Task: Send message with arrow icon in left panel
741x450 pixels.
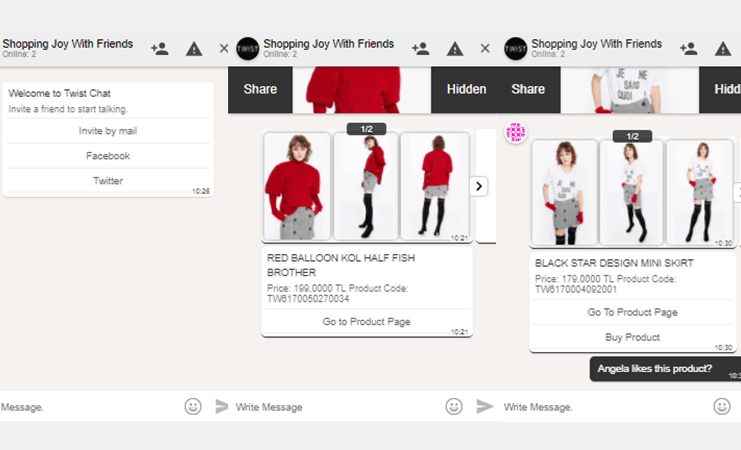Action: [222, 407]
